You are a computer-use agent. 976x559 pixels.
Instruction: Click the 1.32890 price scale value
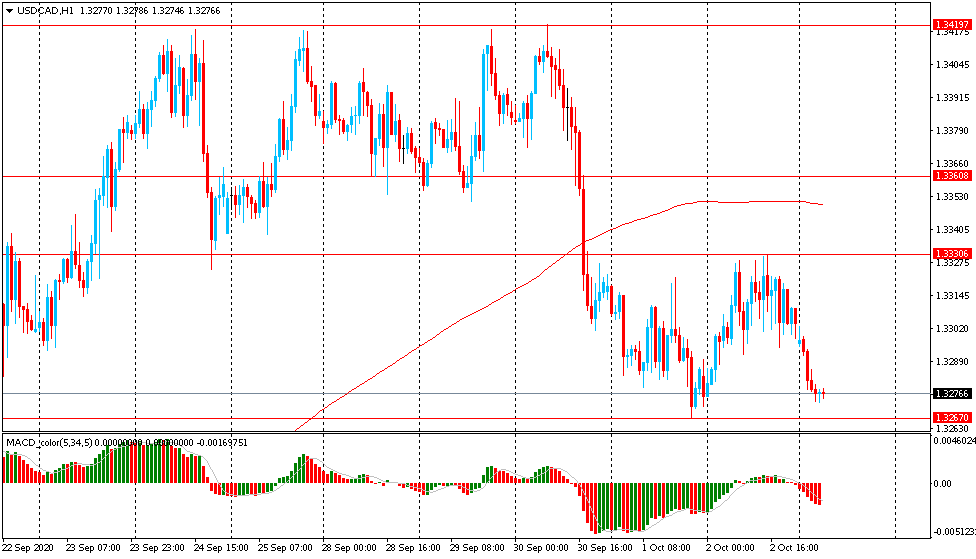(x=952, y=362)
